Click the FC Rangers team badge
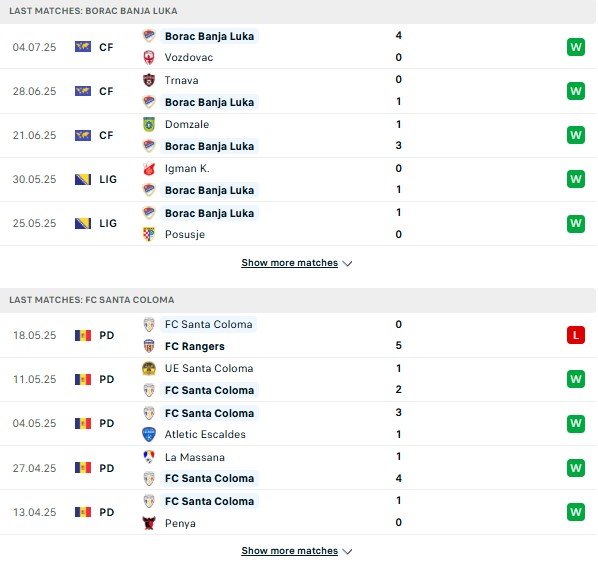 (x=149, y=346)
